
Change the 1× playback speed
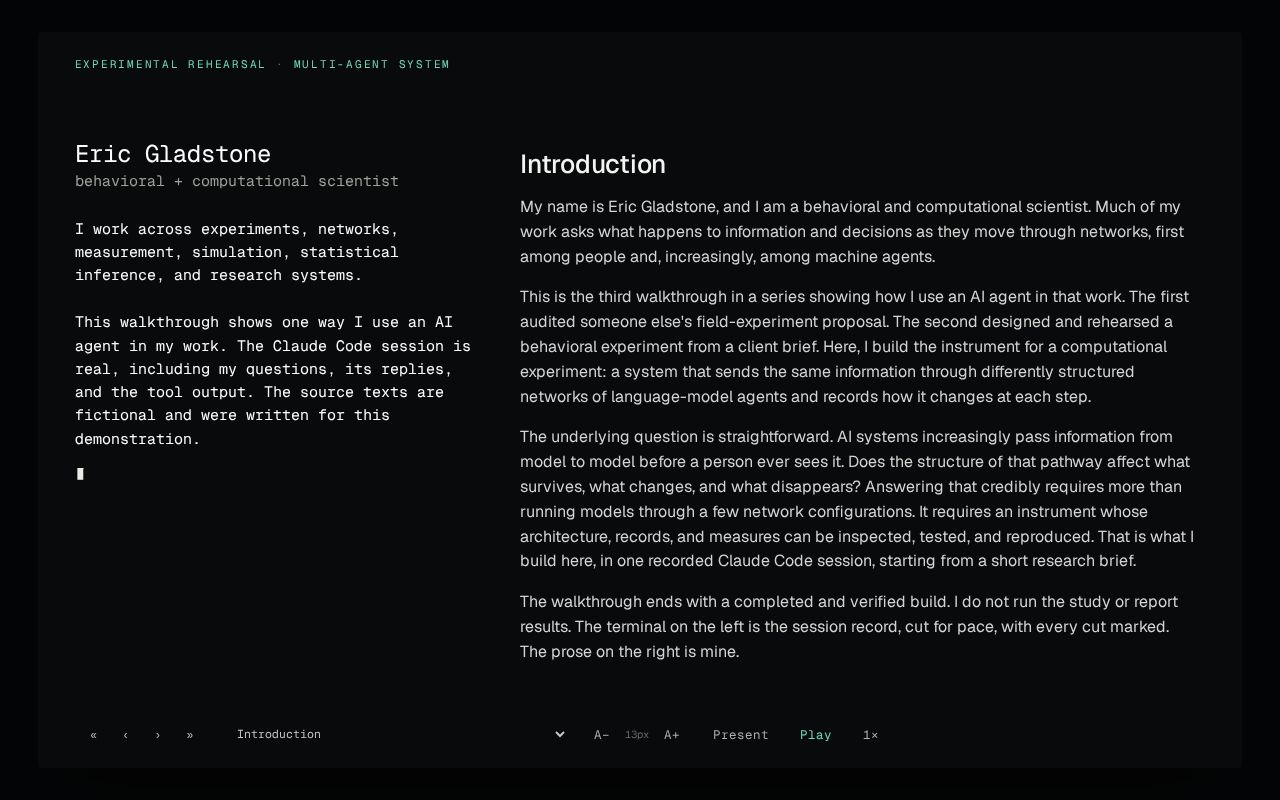870,735
